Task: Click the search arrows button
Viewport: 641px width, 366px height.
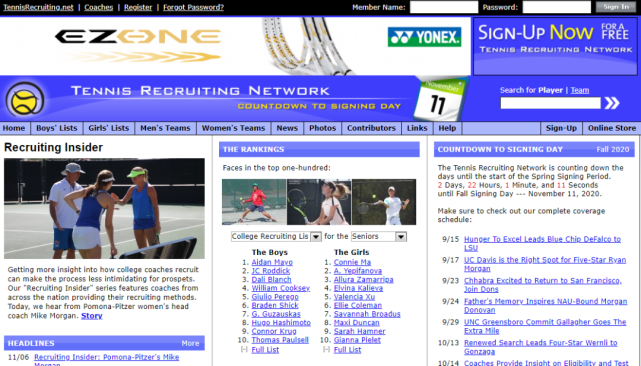Action: click(x=612, y=103)
